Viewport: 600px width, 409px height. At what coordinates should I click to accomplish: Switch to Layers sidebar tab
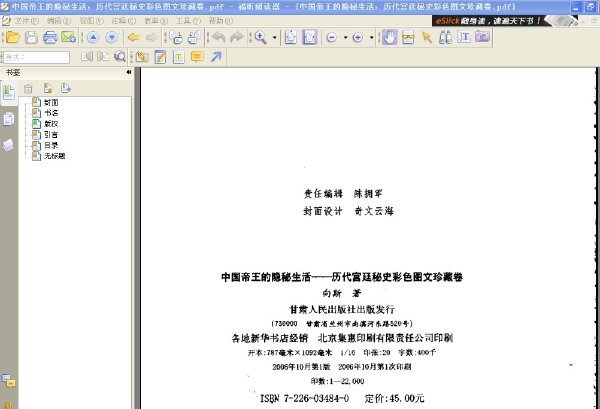[x=8, y=145]
